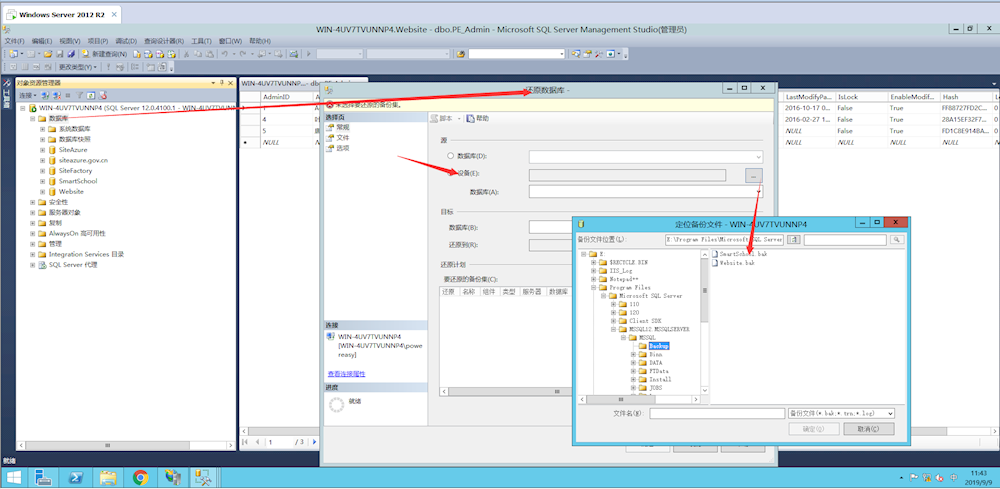Open the 数据库(D) source dropdown list

point(759,156)
